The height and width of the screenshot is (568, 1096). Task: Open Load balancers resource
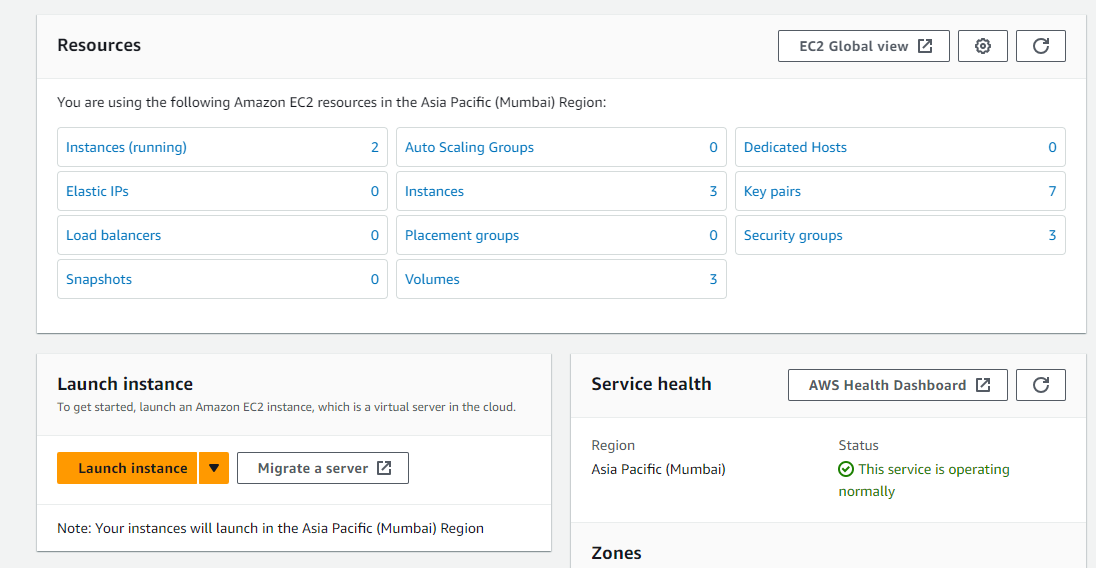[x=113, y=235]
